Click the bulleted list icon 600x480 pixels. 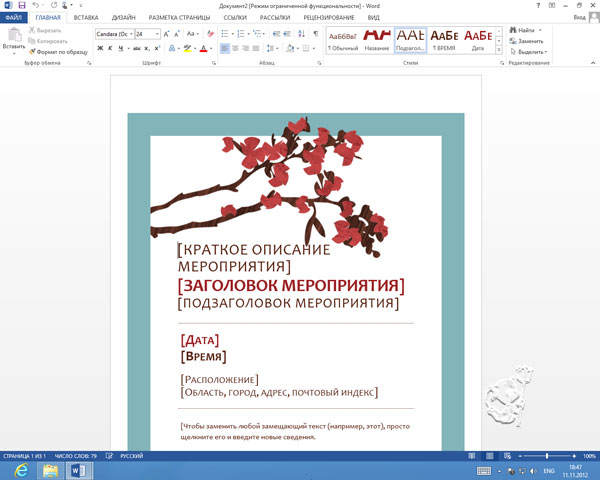tap(225, 33)
